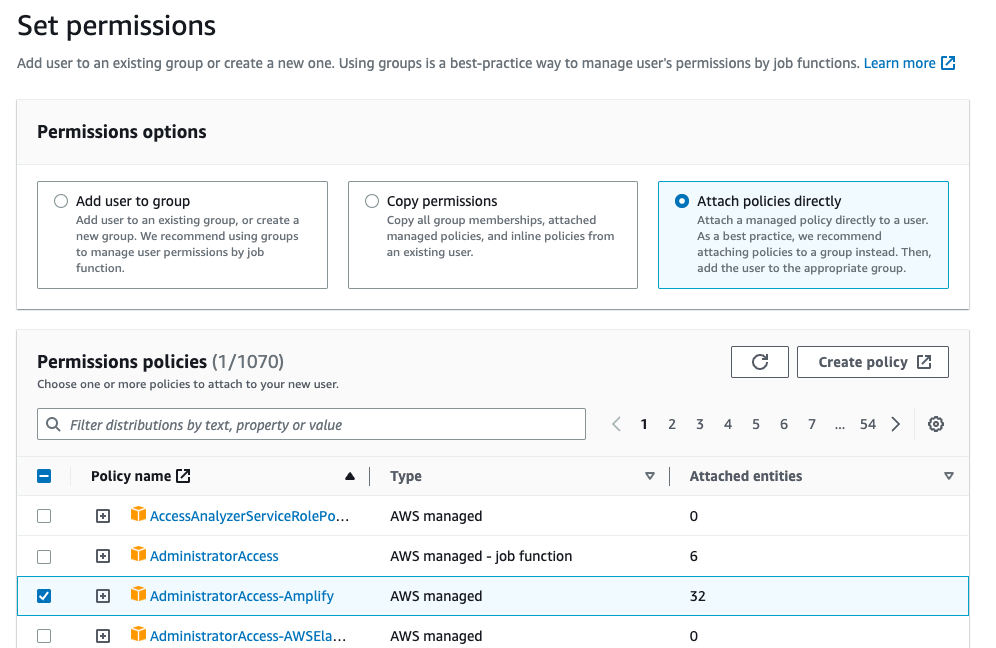The width and height of the screenshot is (996, 648).
Task: Check the AdministratorAccess policy checkbox
Action: (x=44, y=557)
